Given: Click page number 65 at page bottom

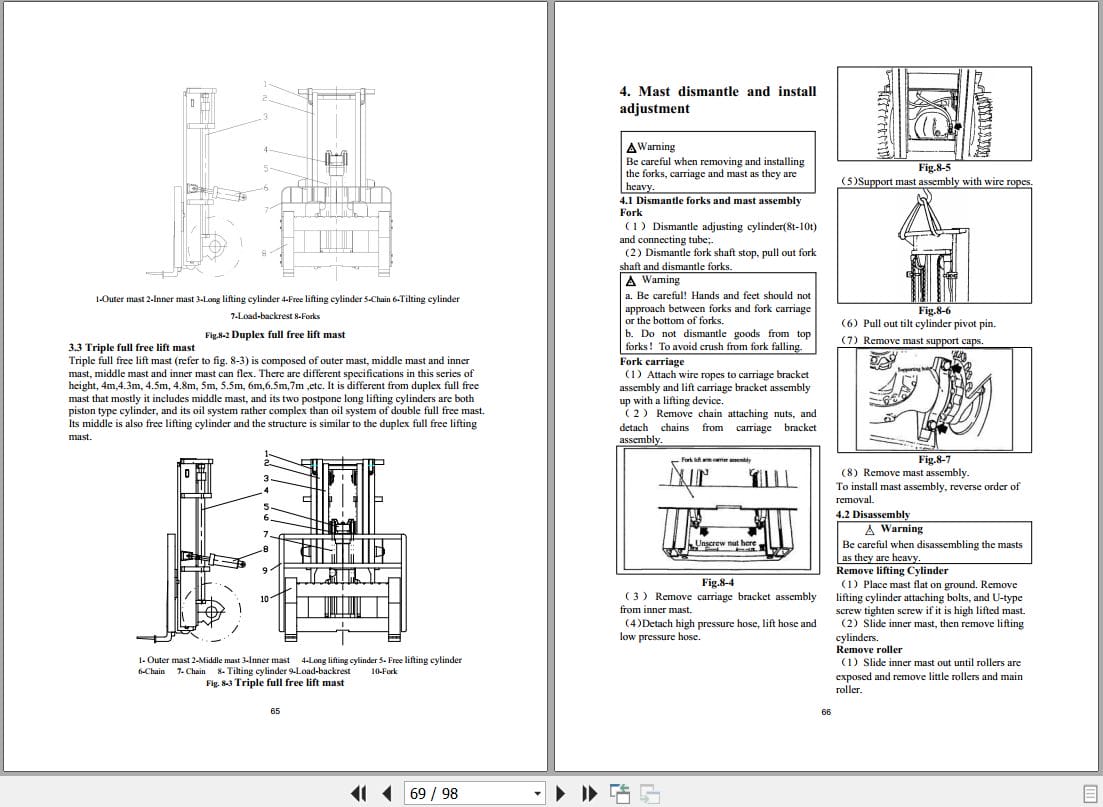Looking at the screenshot, I should [275, 711].
